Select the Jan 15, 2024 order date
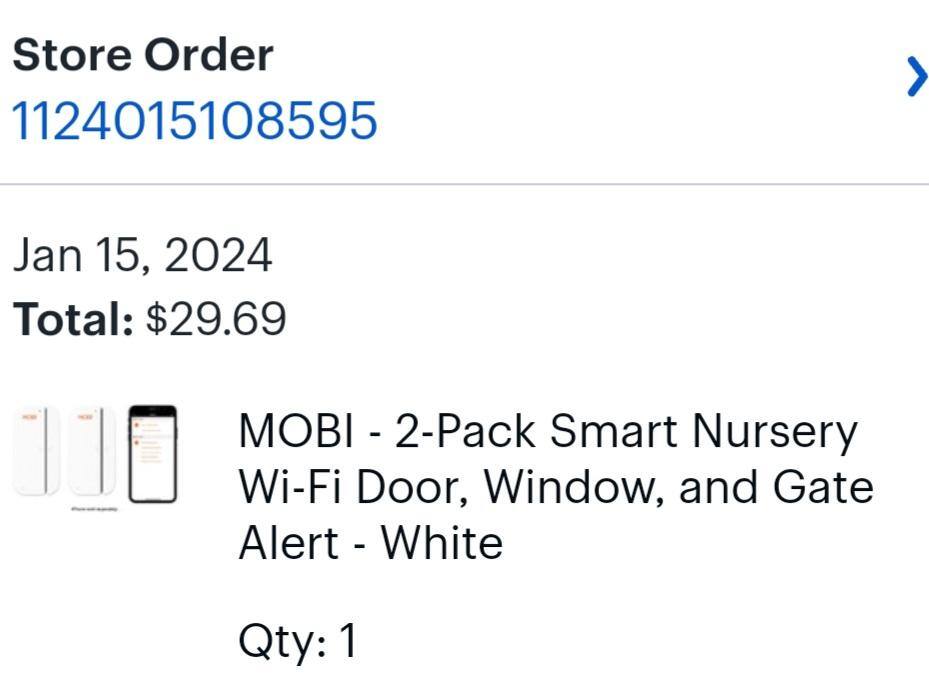929x700 pixels. coord(142,255)
